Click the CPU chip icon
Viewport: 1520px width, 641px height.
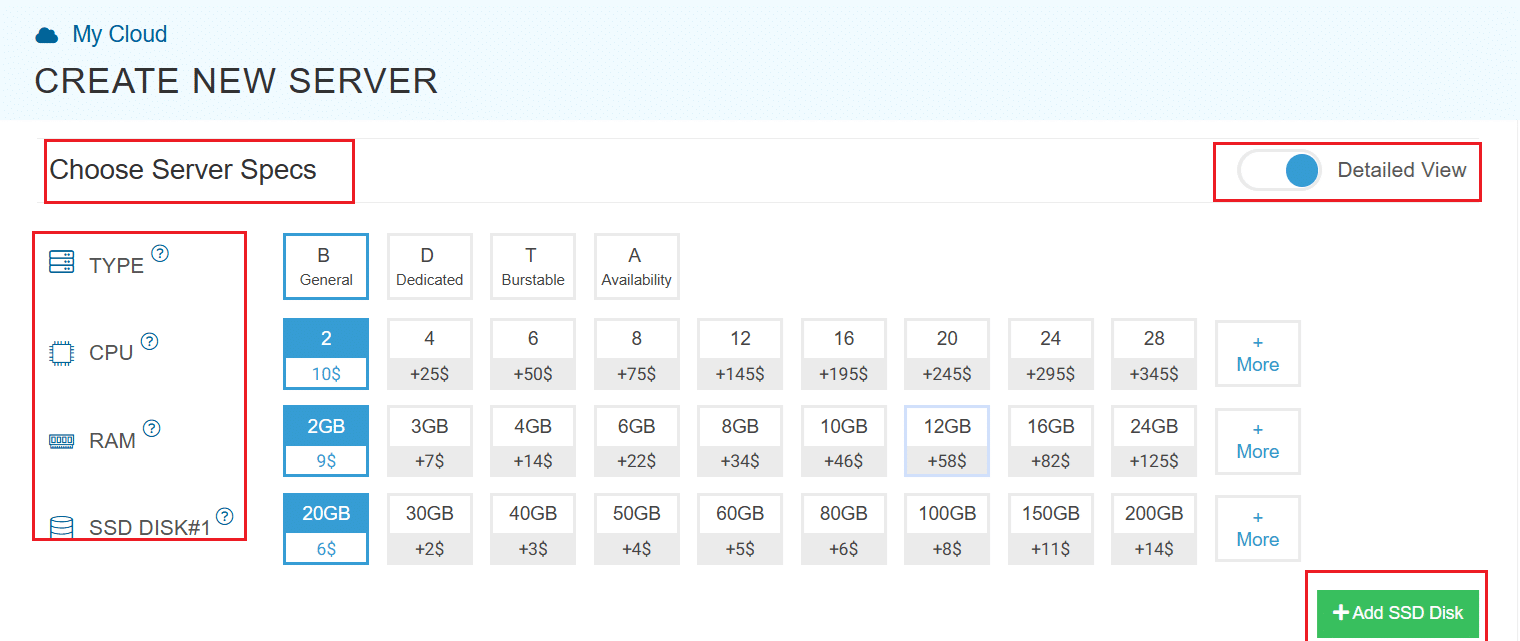coord(62,352)
